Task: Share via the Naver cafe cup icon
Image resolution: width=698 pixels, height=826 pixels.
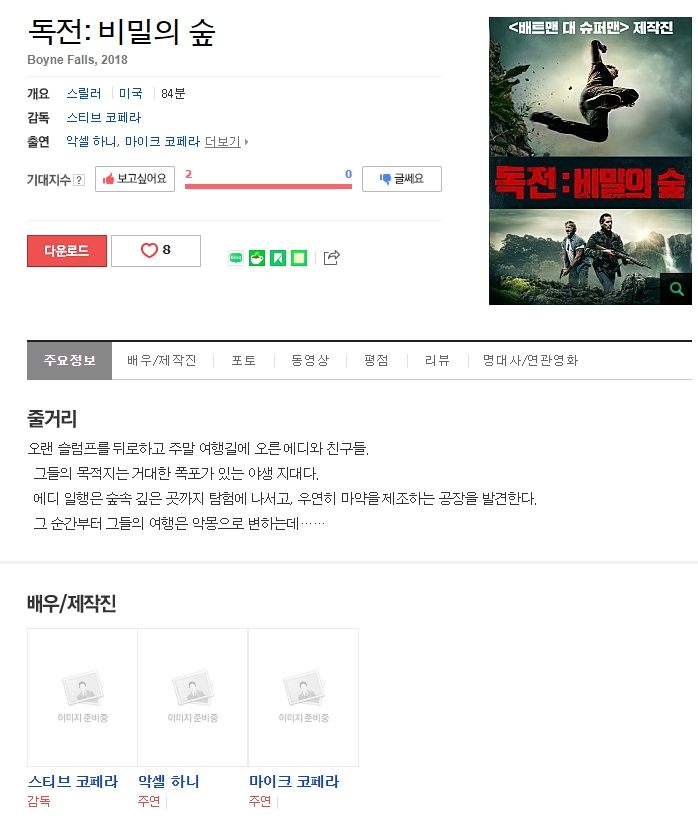Action: pos(257,258)
